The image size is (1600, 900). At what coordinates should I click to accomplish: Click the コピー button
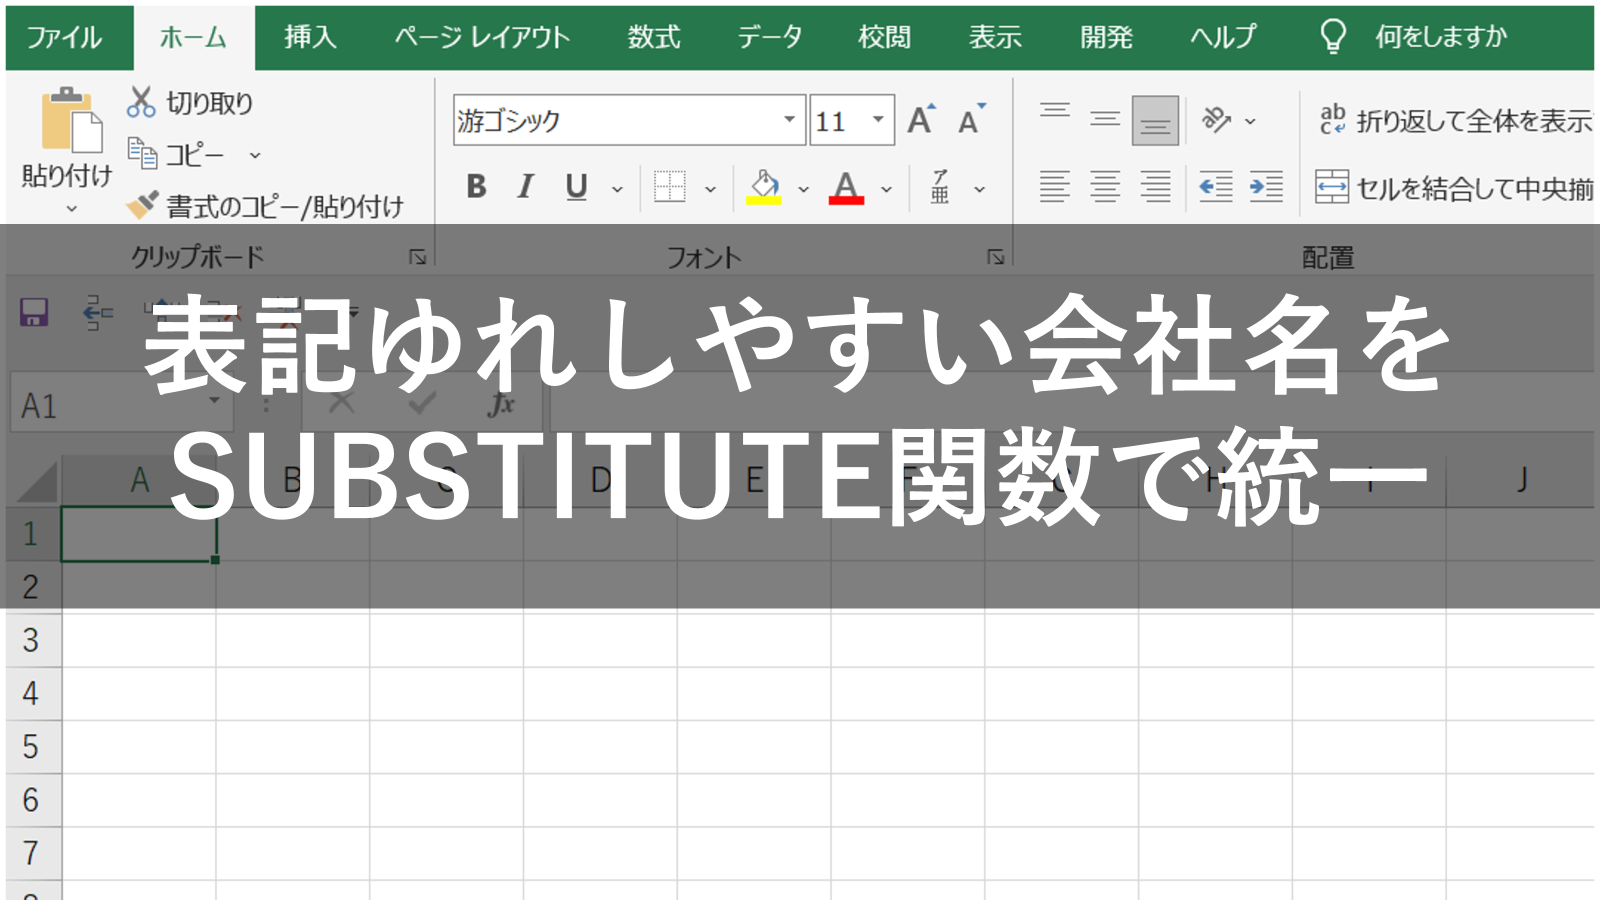[176, 155]
